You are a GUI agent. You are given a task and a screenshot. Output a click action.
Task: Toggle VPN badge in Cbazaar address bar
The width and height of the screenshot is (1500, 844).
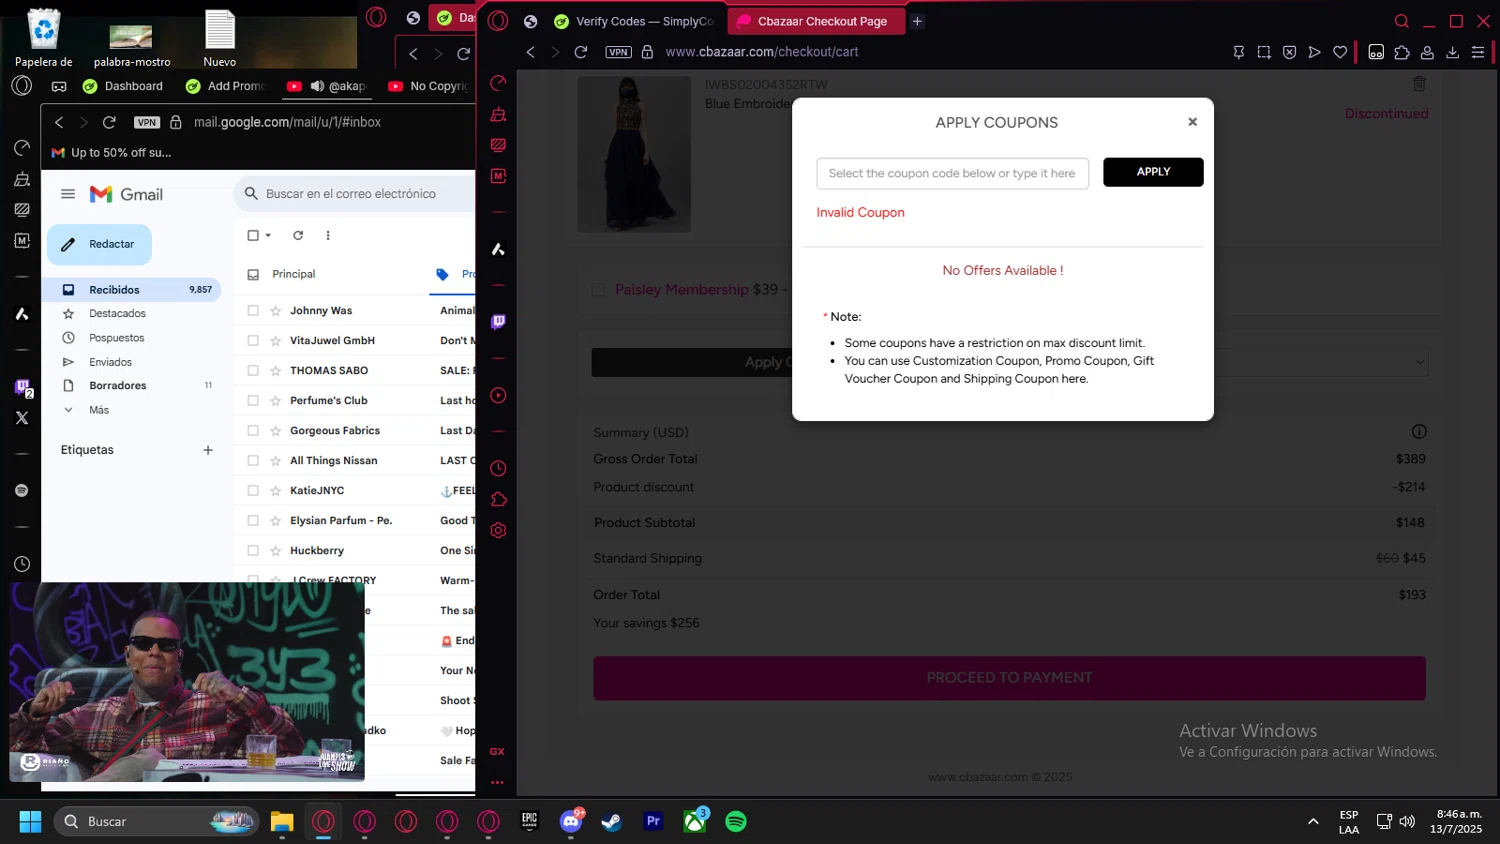tap(618, 52)
